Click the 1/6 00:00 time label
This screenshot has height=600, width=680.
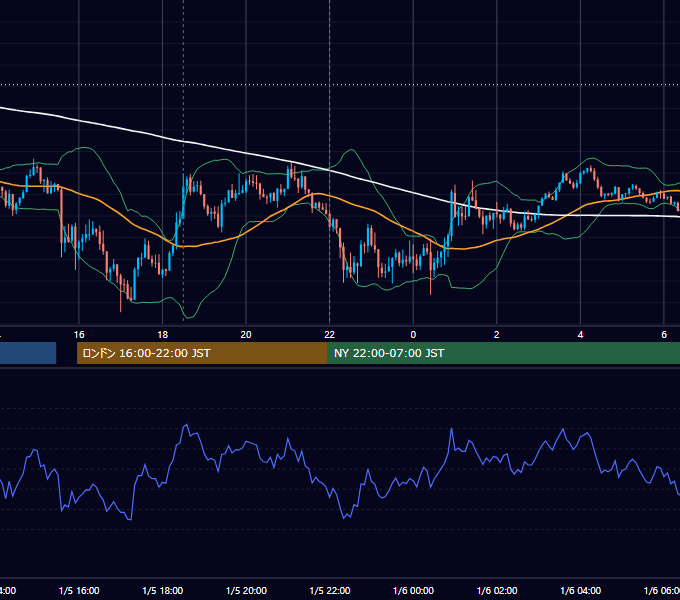(413, 590)
